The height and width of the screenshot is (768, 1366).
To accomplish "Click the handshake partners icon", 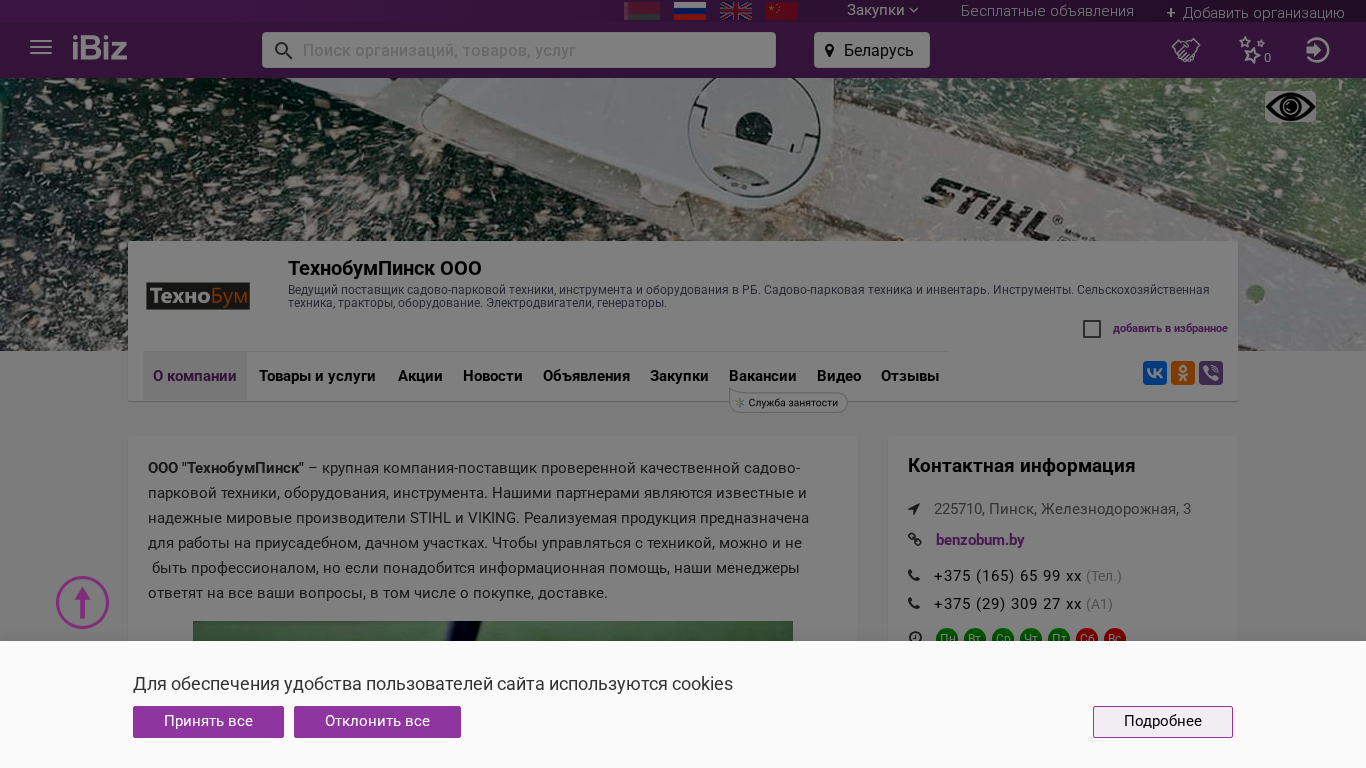I will tap(1185, 50).
